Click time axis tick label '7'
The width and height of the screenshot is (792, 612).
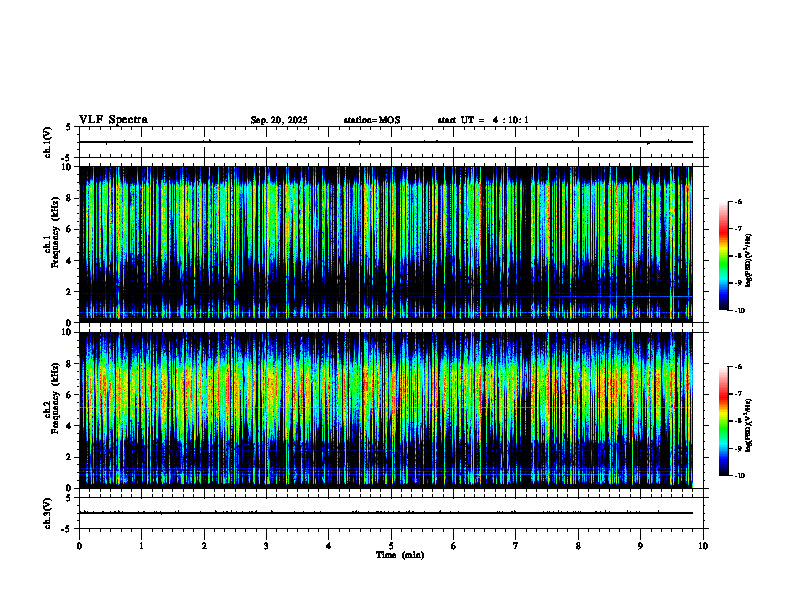click(x=516, y=546)
